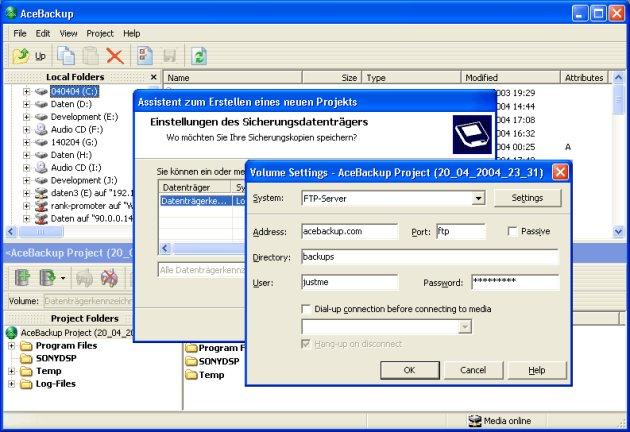Click the User field showing justme
This screenshot has width=630, height=432.
tap(350, 282)
